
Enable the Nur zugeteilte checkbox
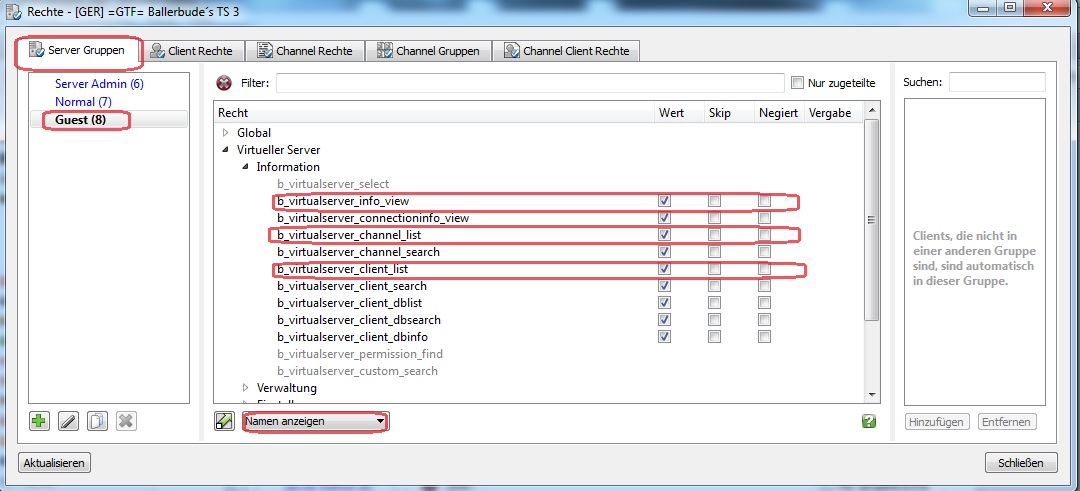[798, 83]
